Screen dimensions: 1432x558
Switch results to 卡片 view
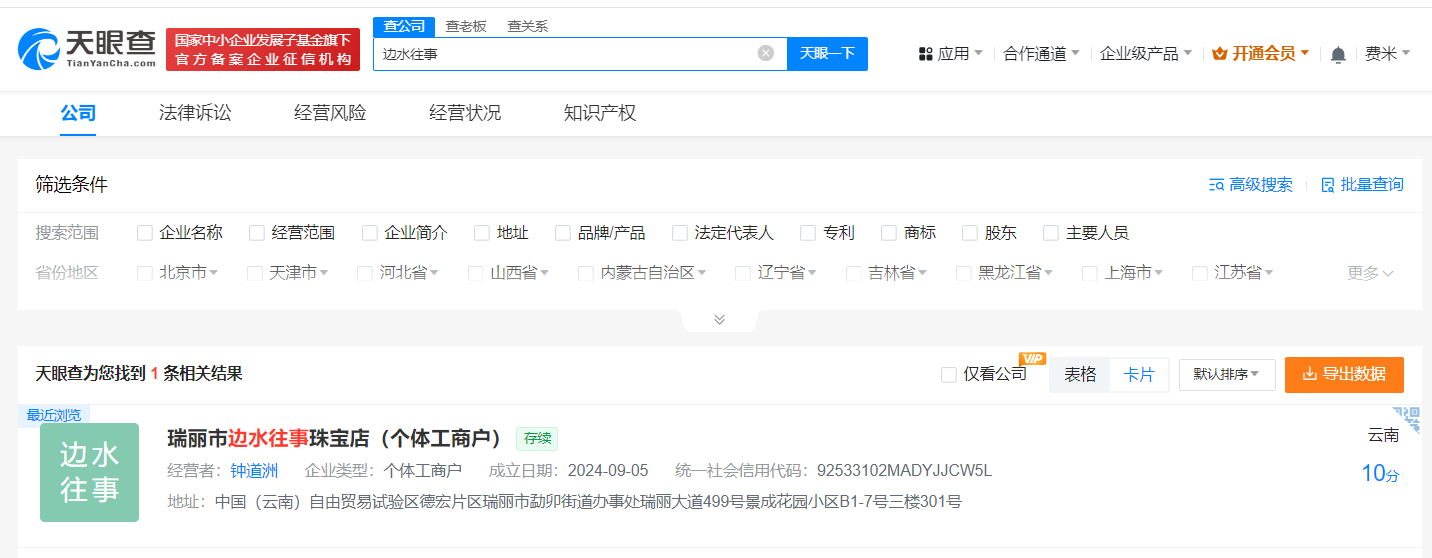pos(1139,374)
